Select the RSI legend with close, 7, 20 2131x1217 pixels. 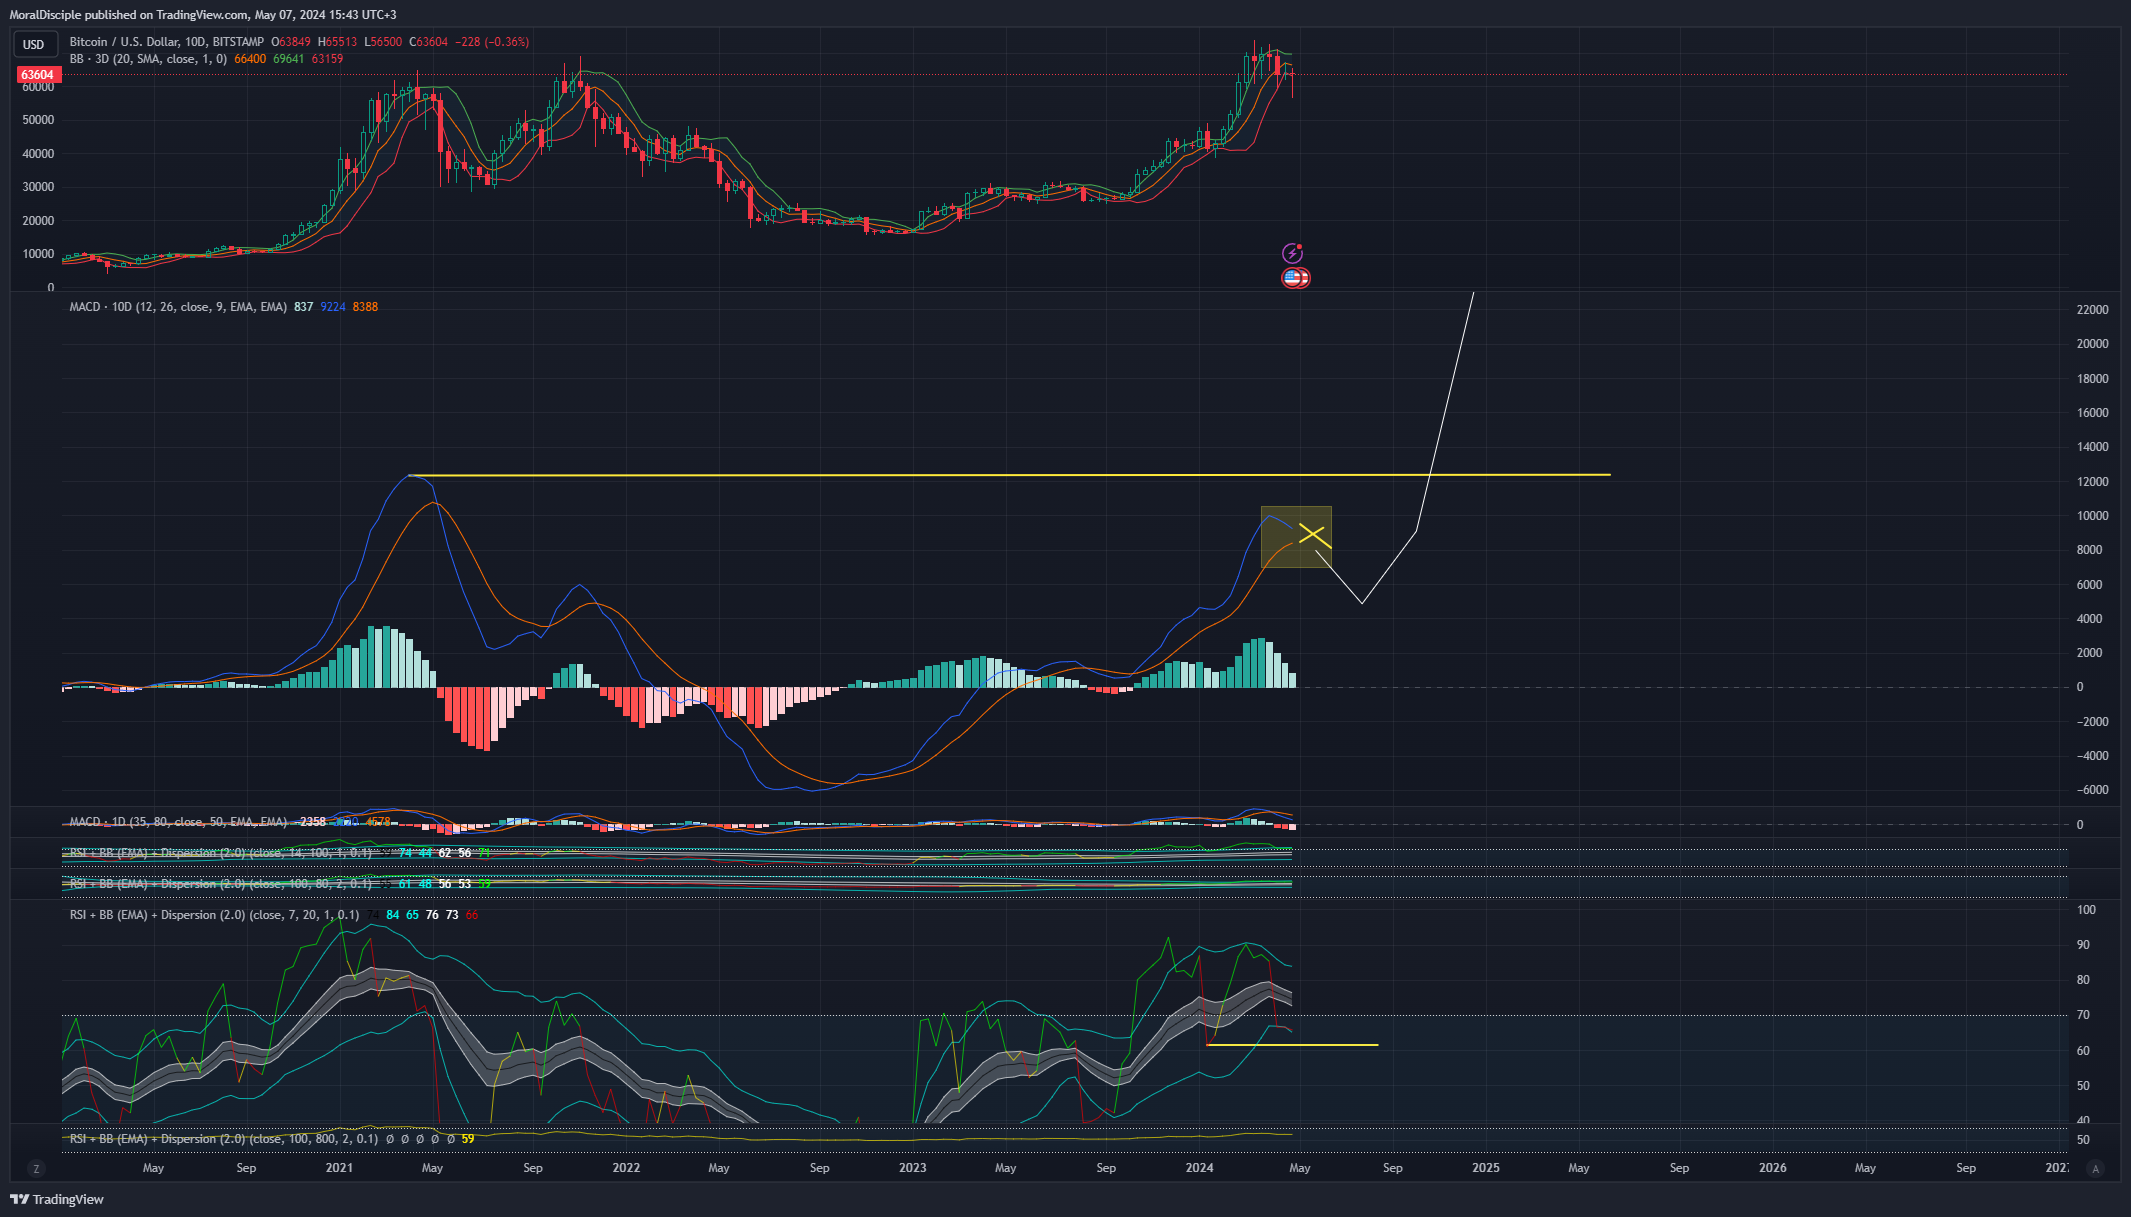[214, 915]
